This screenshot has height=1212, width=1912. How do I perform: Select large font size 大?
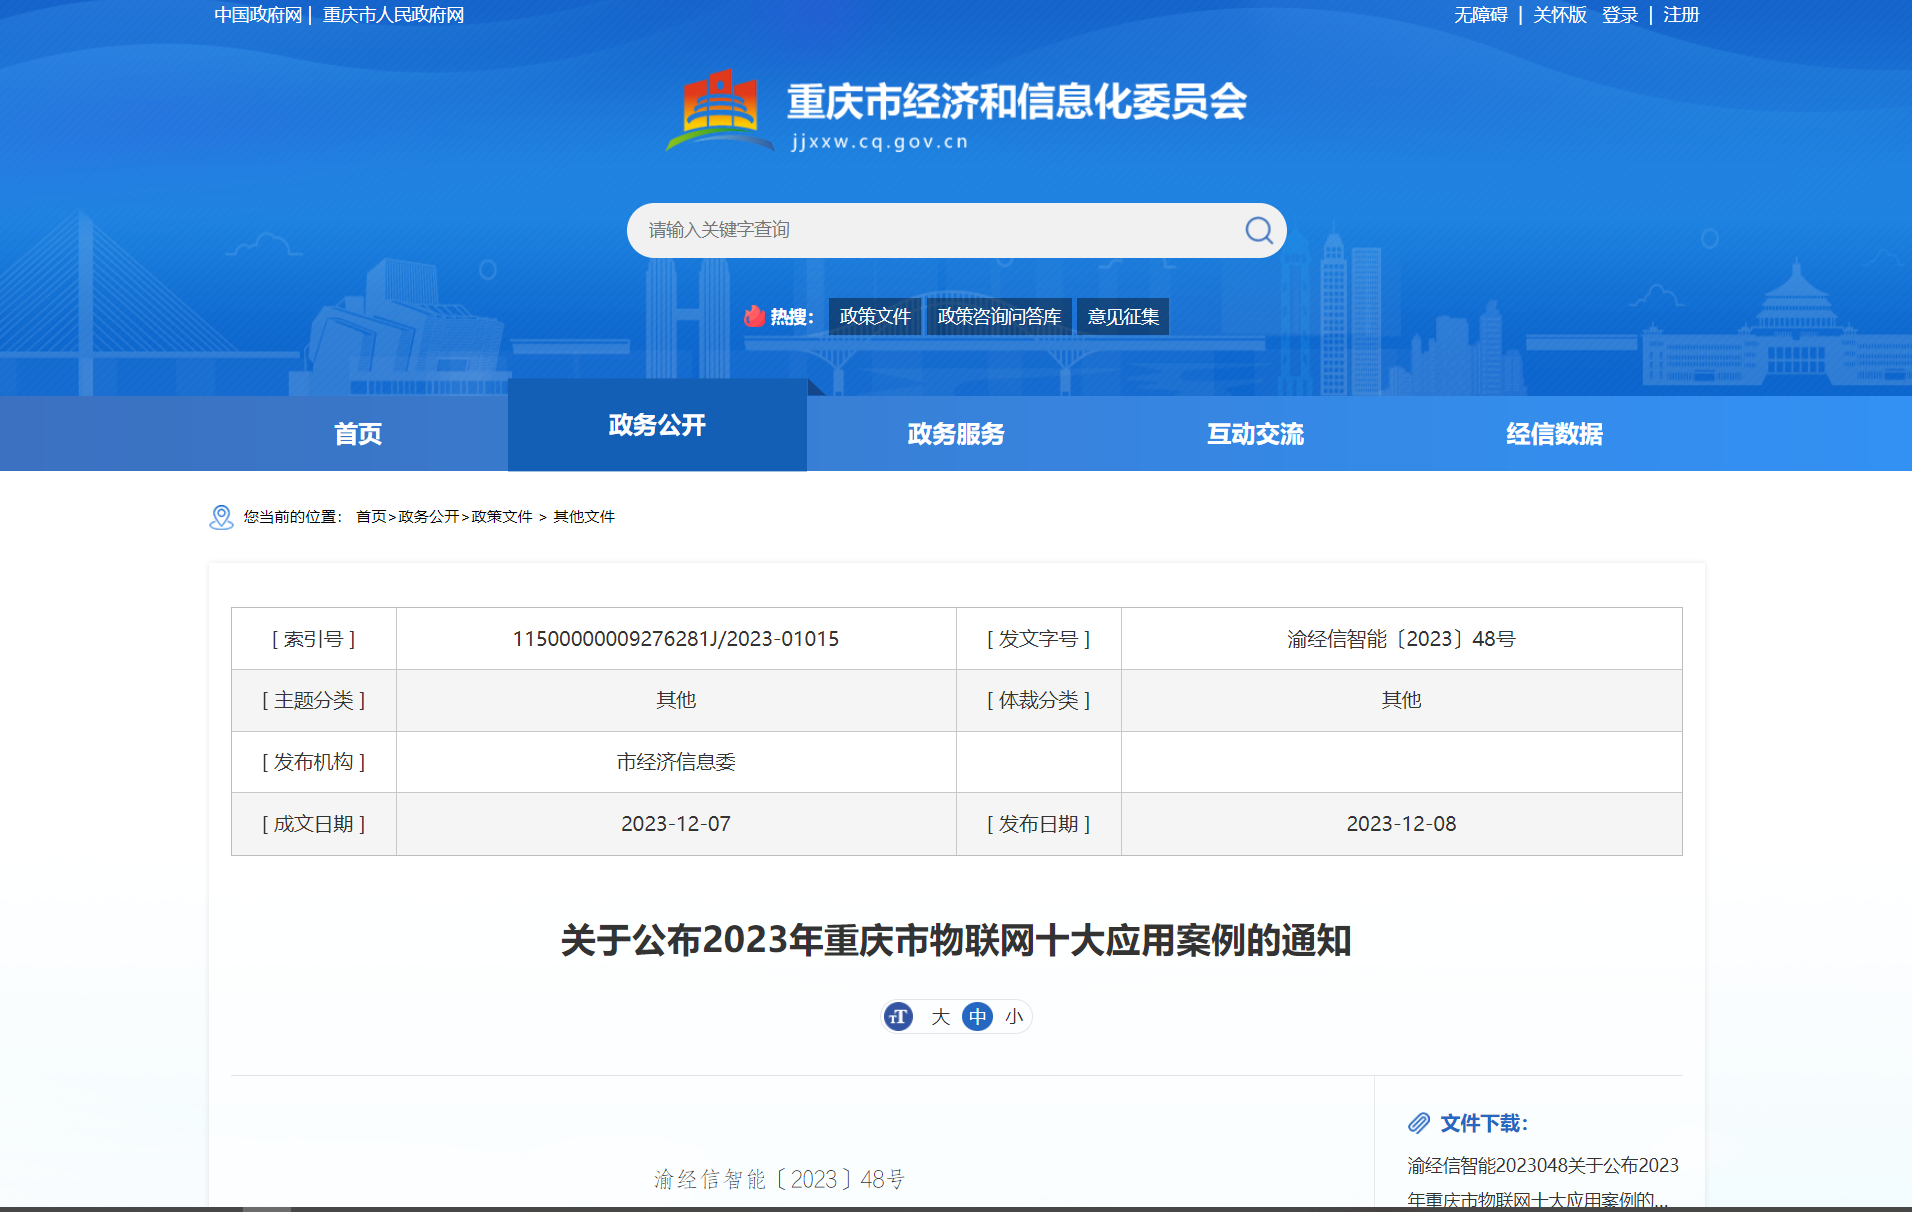[940, 1017]
